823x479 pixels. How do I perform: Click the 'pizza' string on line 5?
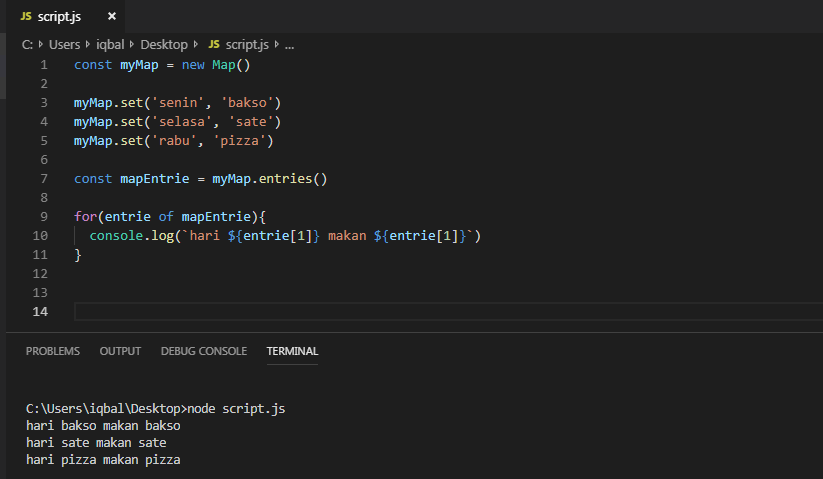click(x=239, y=141)
